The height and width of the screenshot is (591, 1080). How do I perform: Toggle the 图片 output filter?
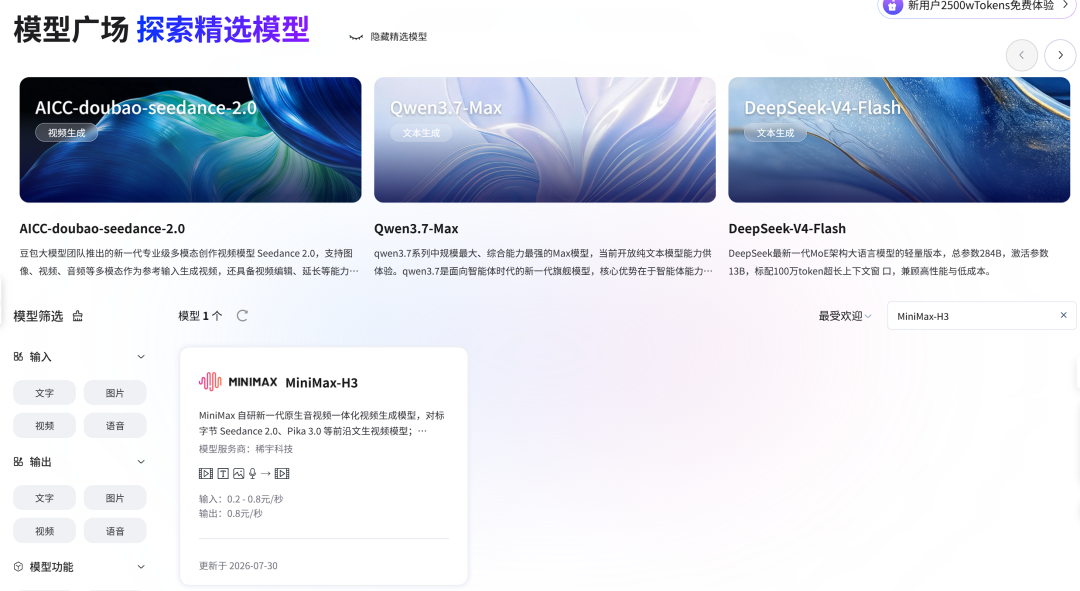click(115, 498)
